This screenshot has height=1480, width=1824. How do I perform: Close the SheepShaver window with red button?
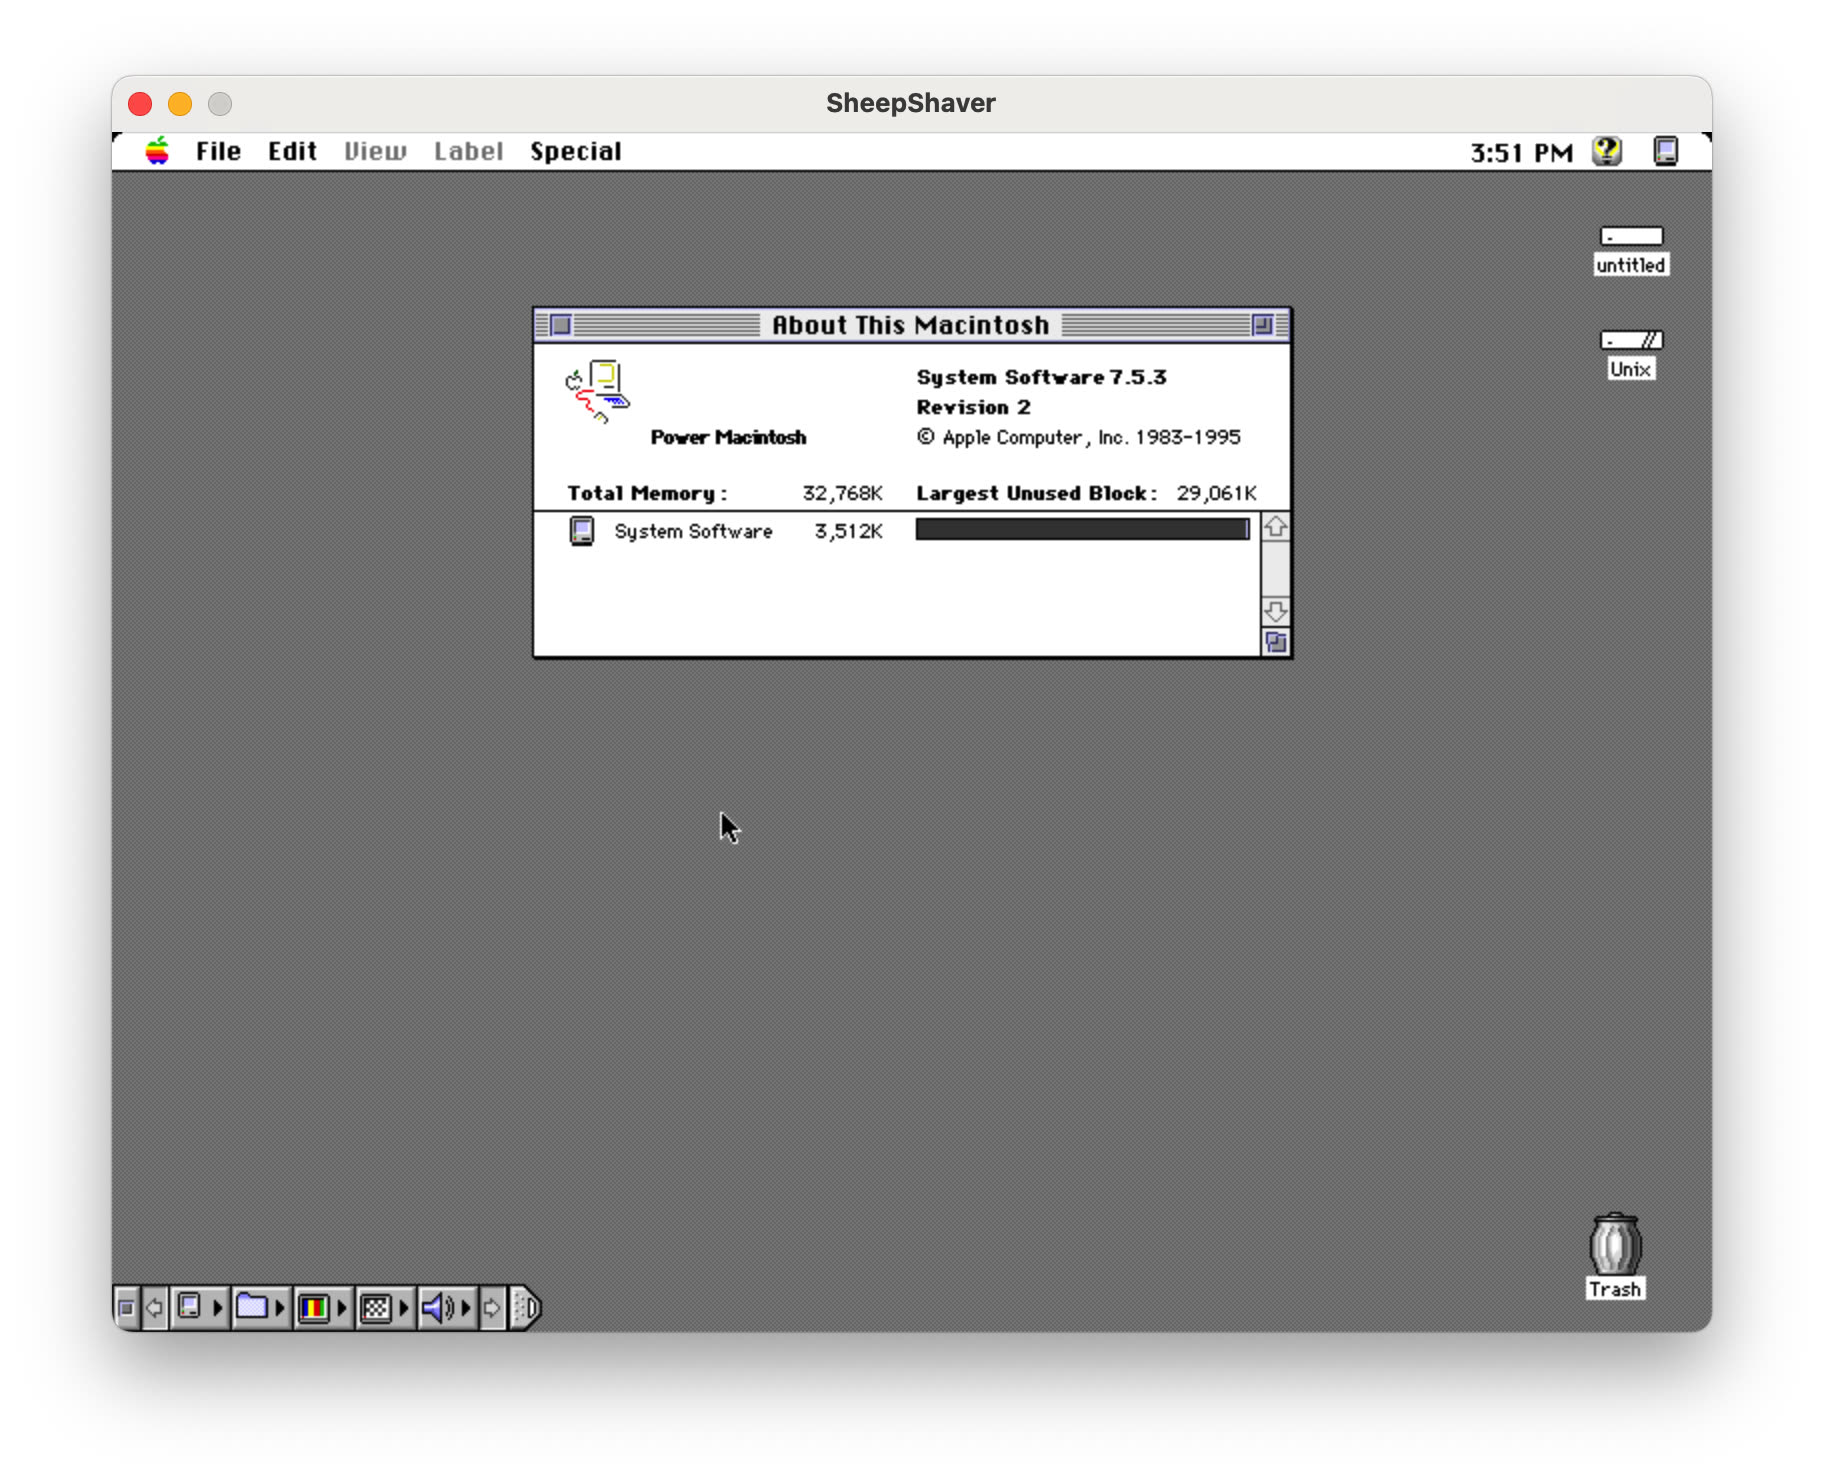140,104
